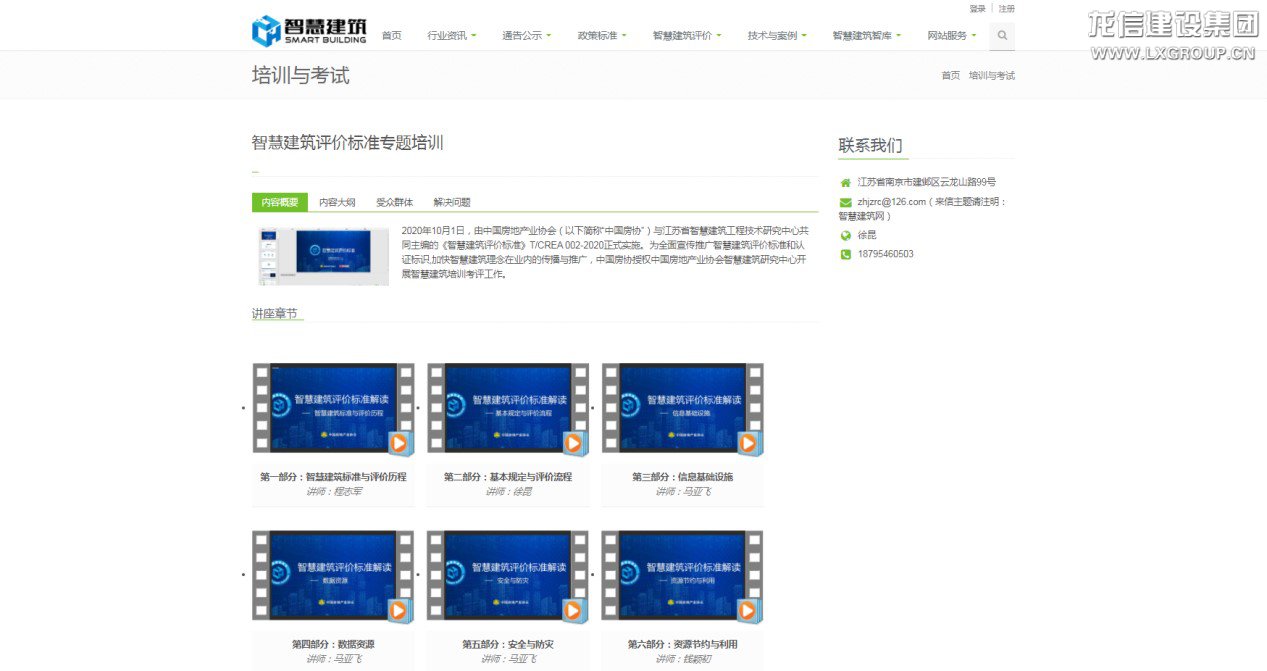Click the search magnifier icon in the navbar
Viewport: 1267px width, 671px height.
tap(1001, 35)
